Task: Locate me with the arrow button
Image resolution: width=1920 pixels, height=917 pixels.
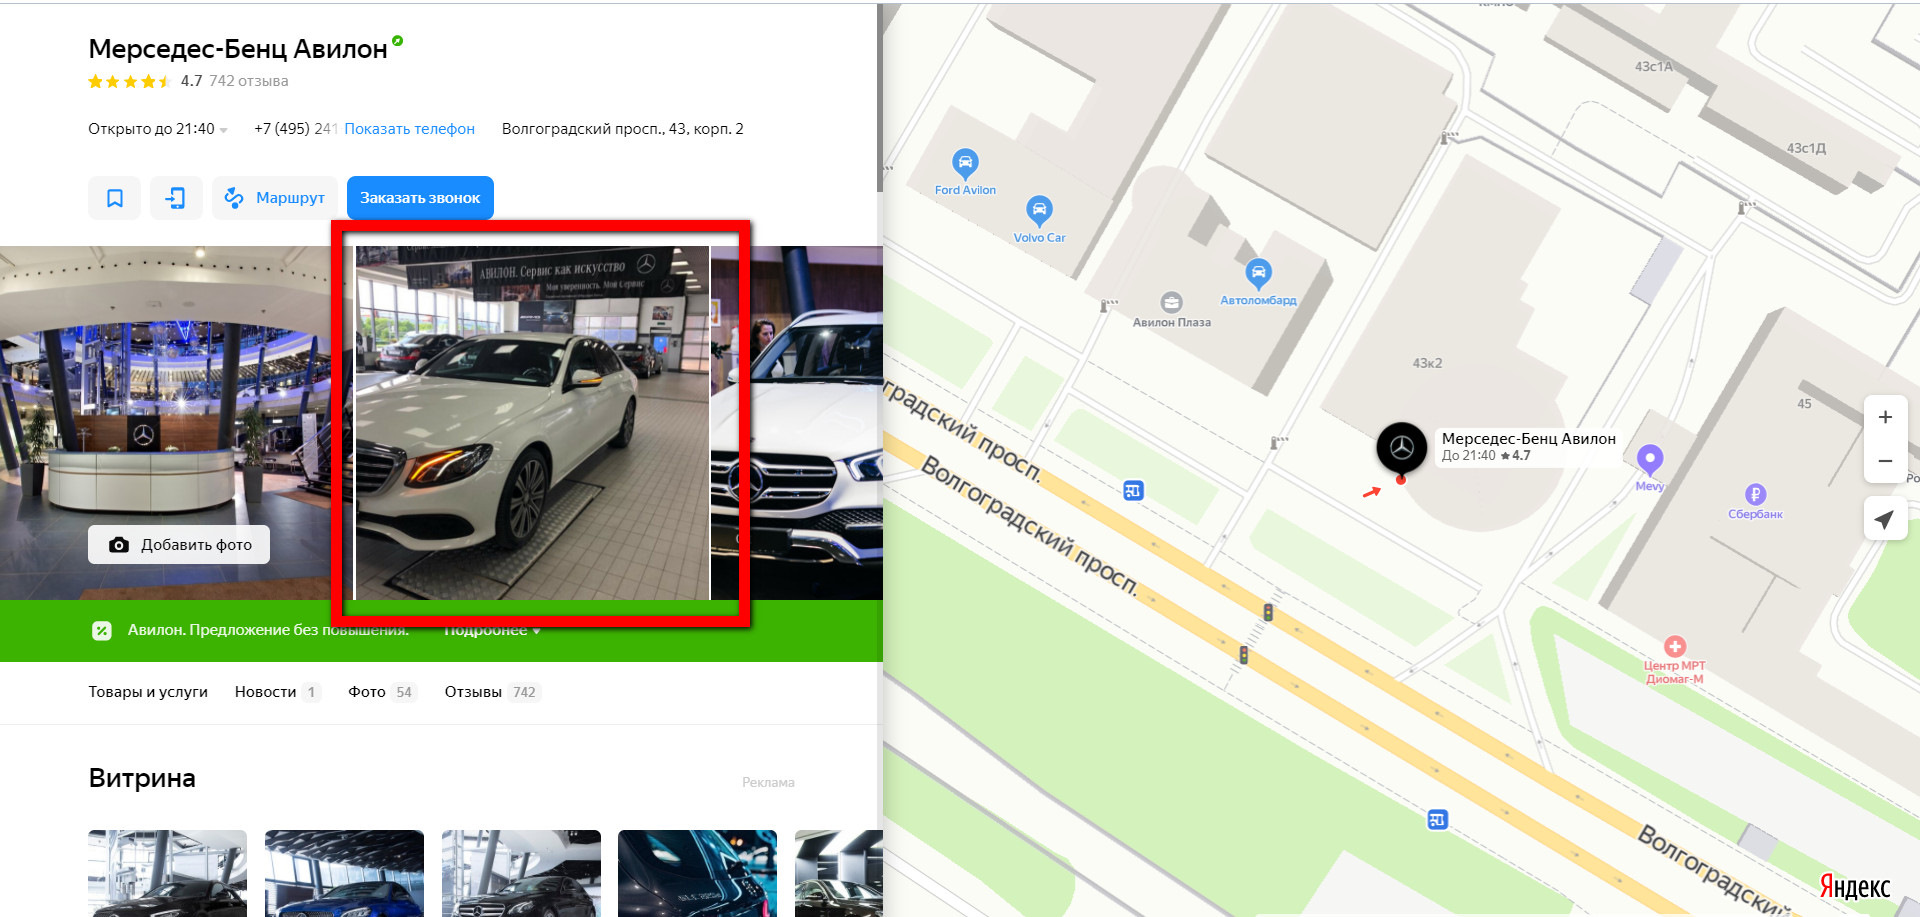Action: 1885,520
